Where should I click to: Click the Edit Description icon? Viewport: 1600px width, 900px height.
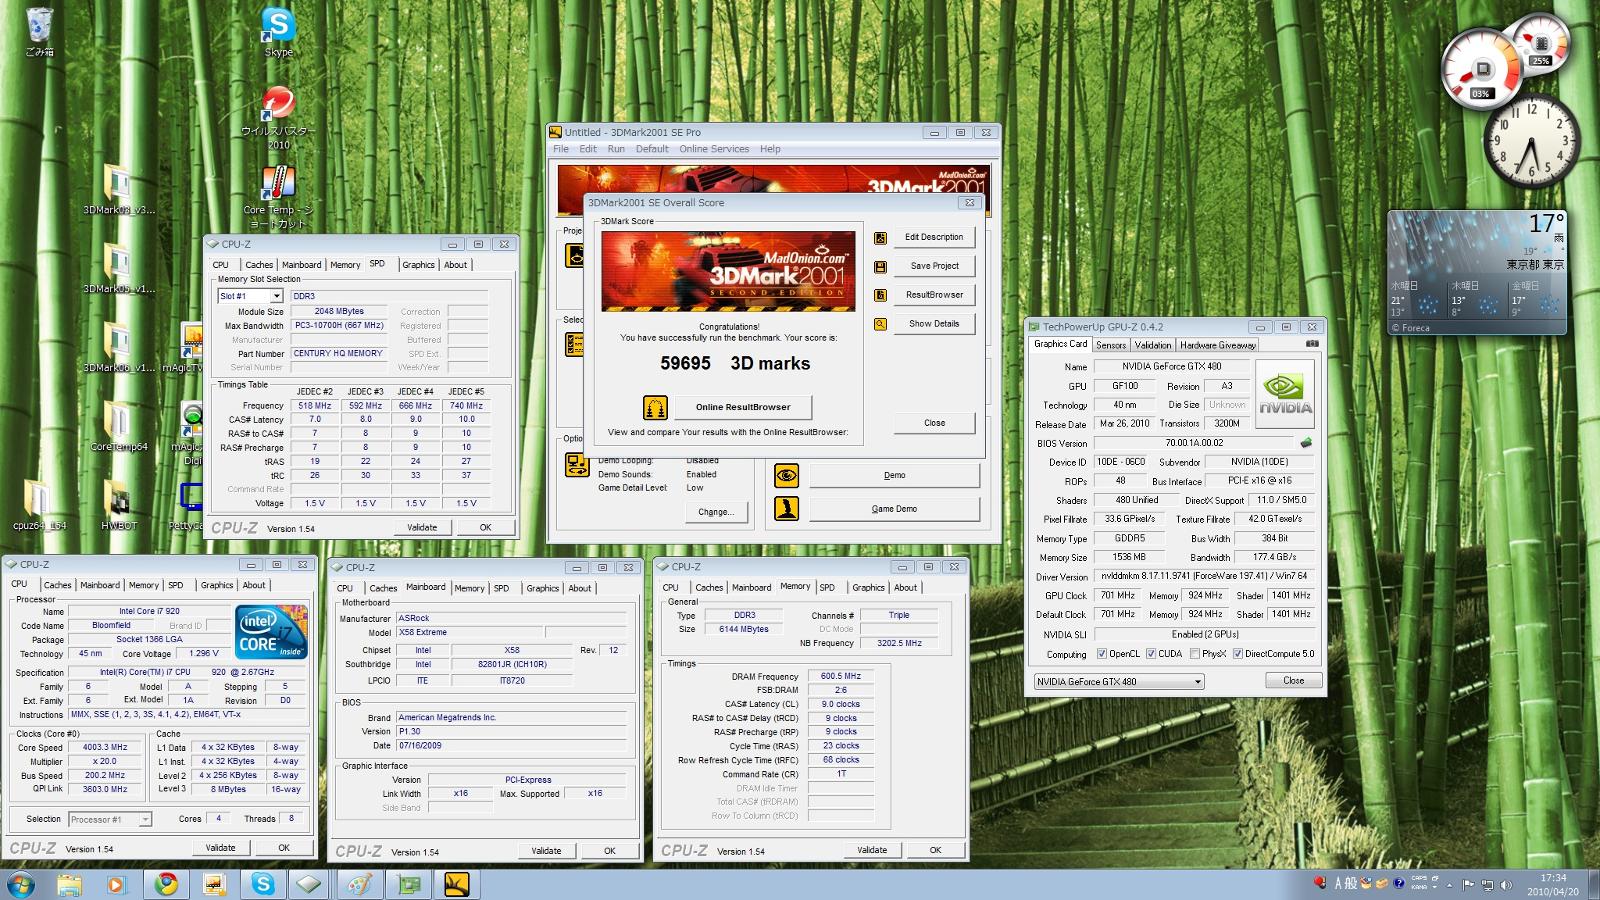coord(880,238)
